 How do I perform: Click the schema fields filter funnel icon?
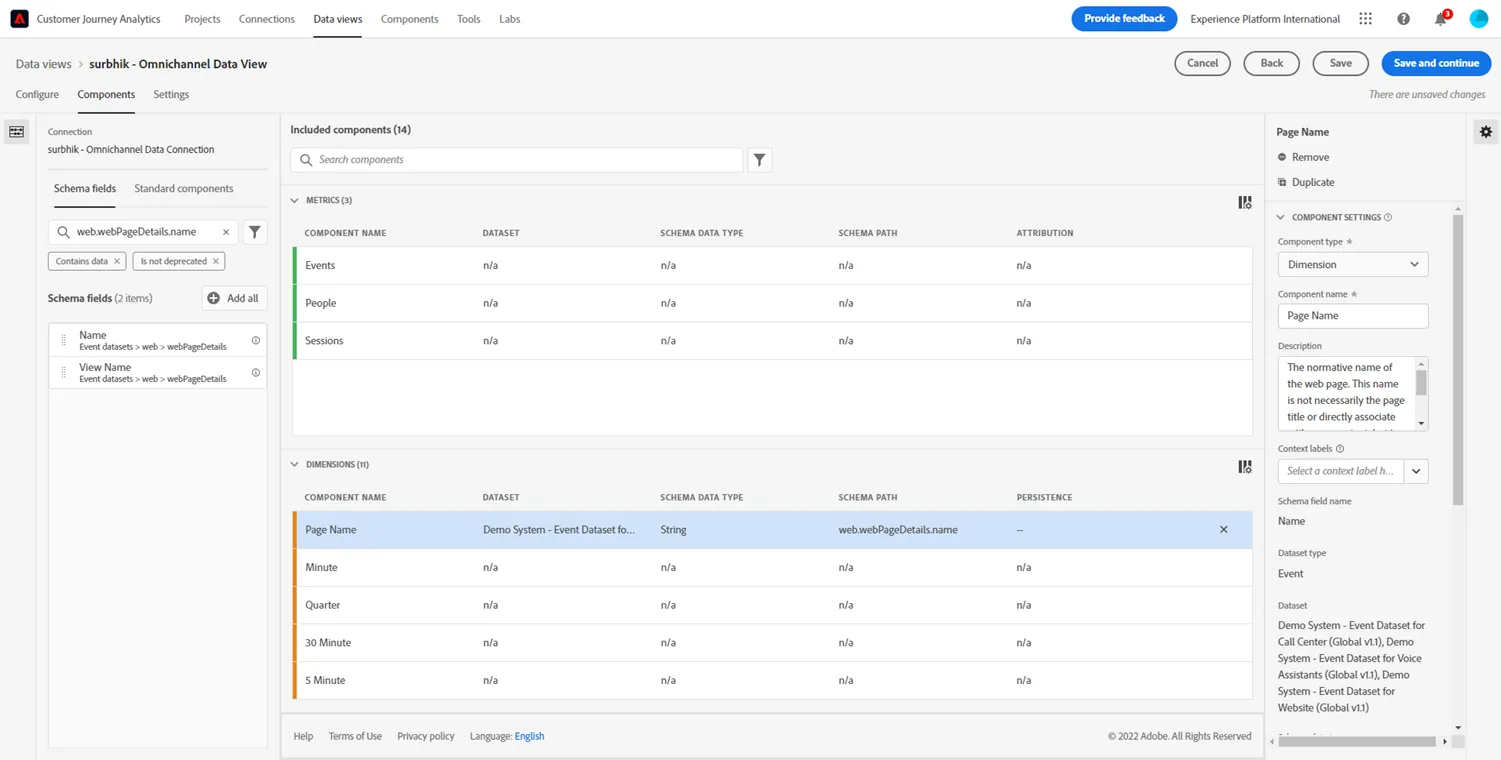click(255, 232)
